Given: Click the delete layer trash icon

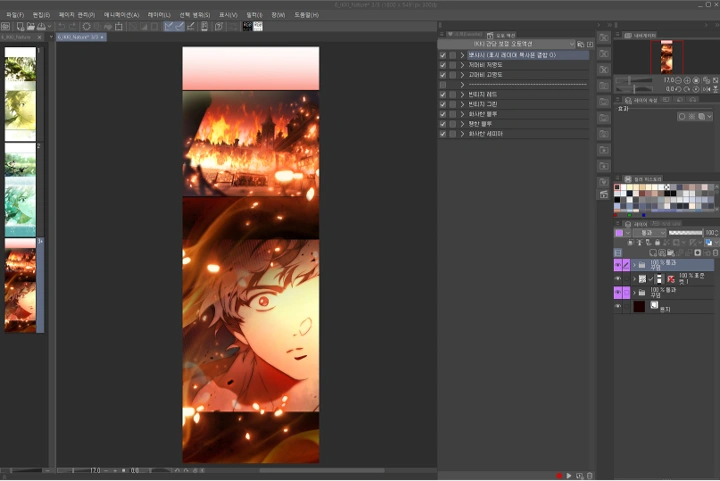Looking at the screenshot, I should (x=715, y=253).
